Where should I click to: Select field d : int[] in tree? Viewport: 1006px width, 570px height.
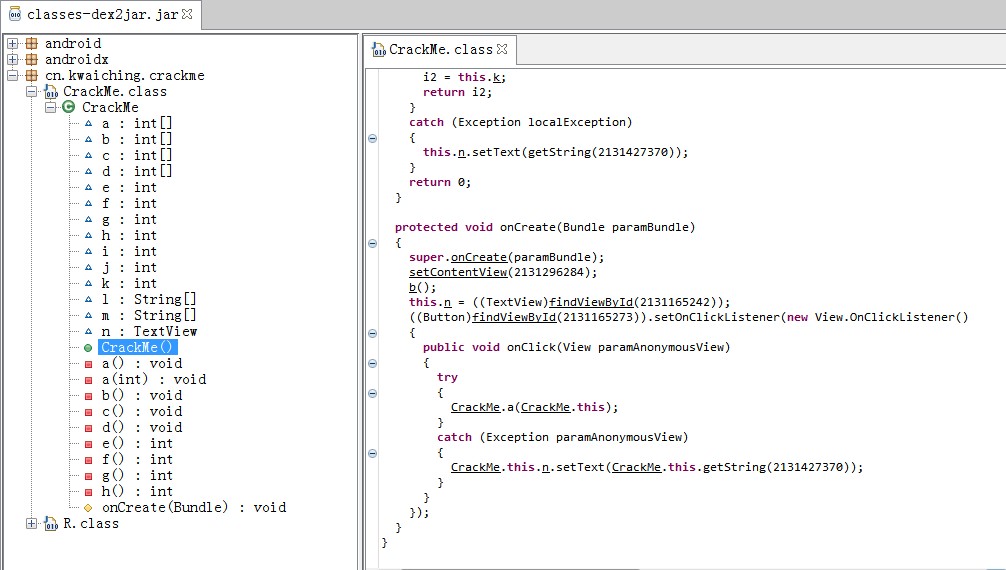click(x=137, y=171)
